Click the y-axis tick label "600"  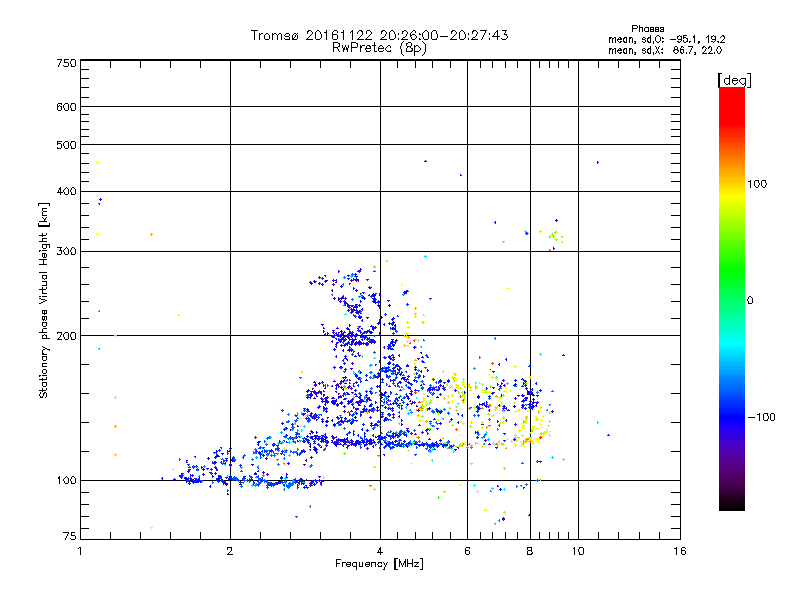point(67,107)
